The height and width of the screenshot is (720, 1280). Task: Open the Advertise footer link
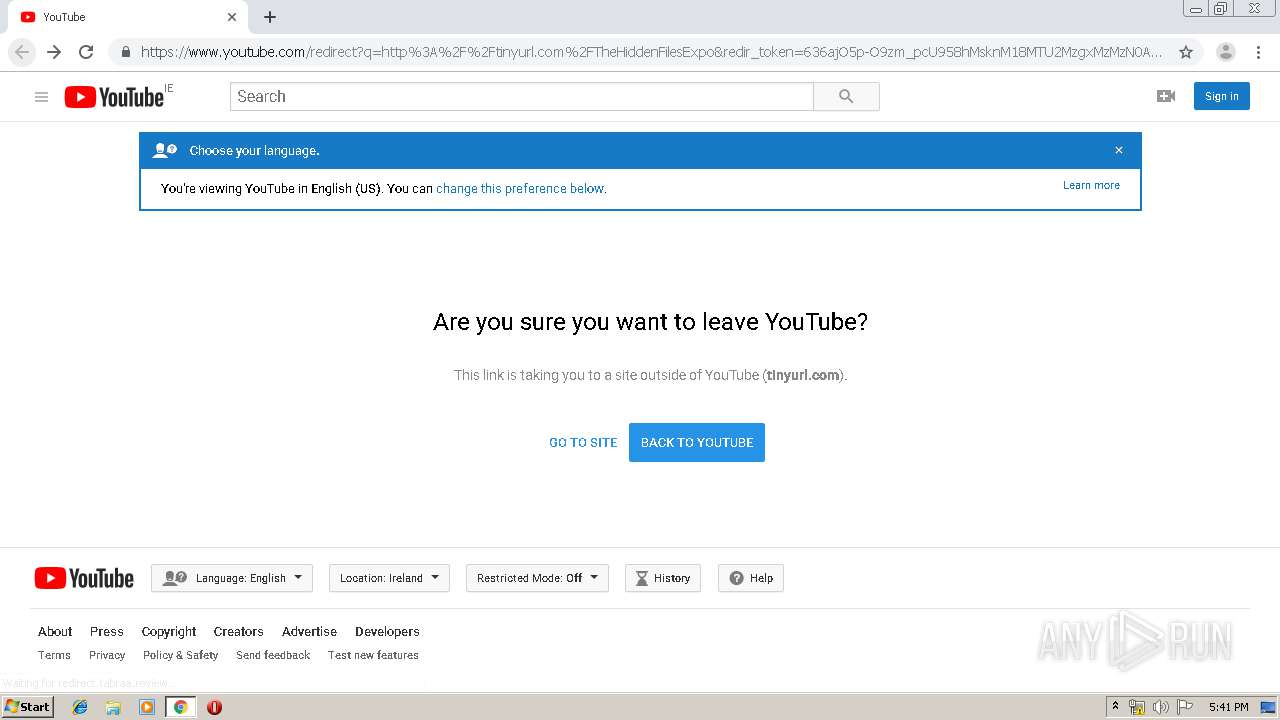pyautogui.click(x=309, y=631)
